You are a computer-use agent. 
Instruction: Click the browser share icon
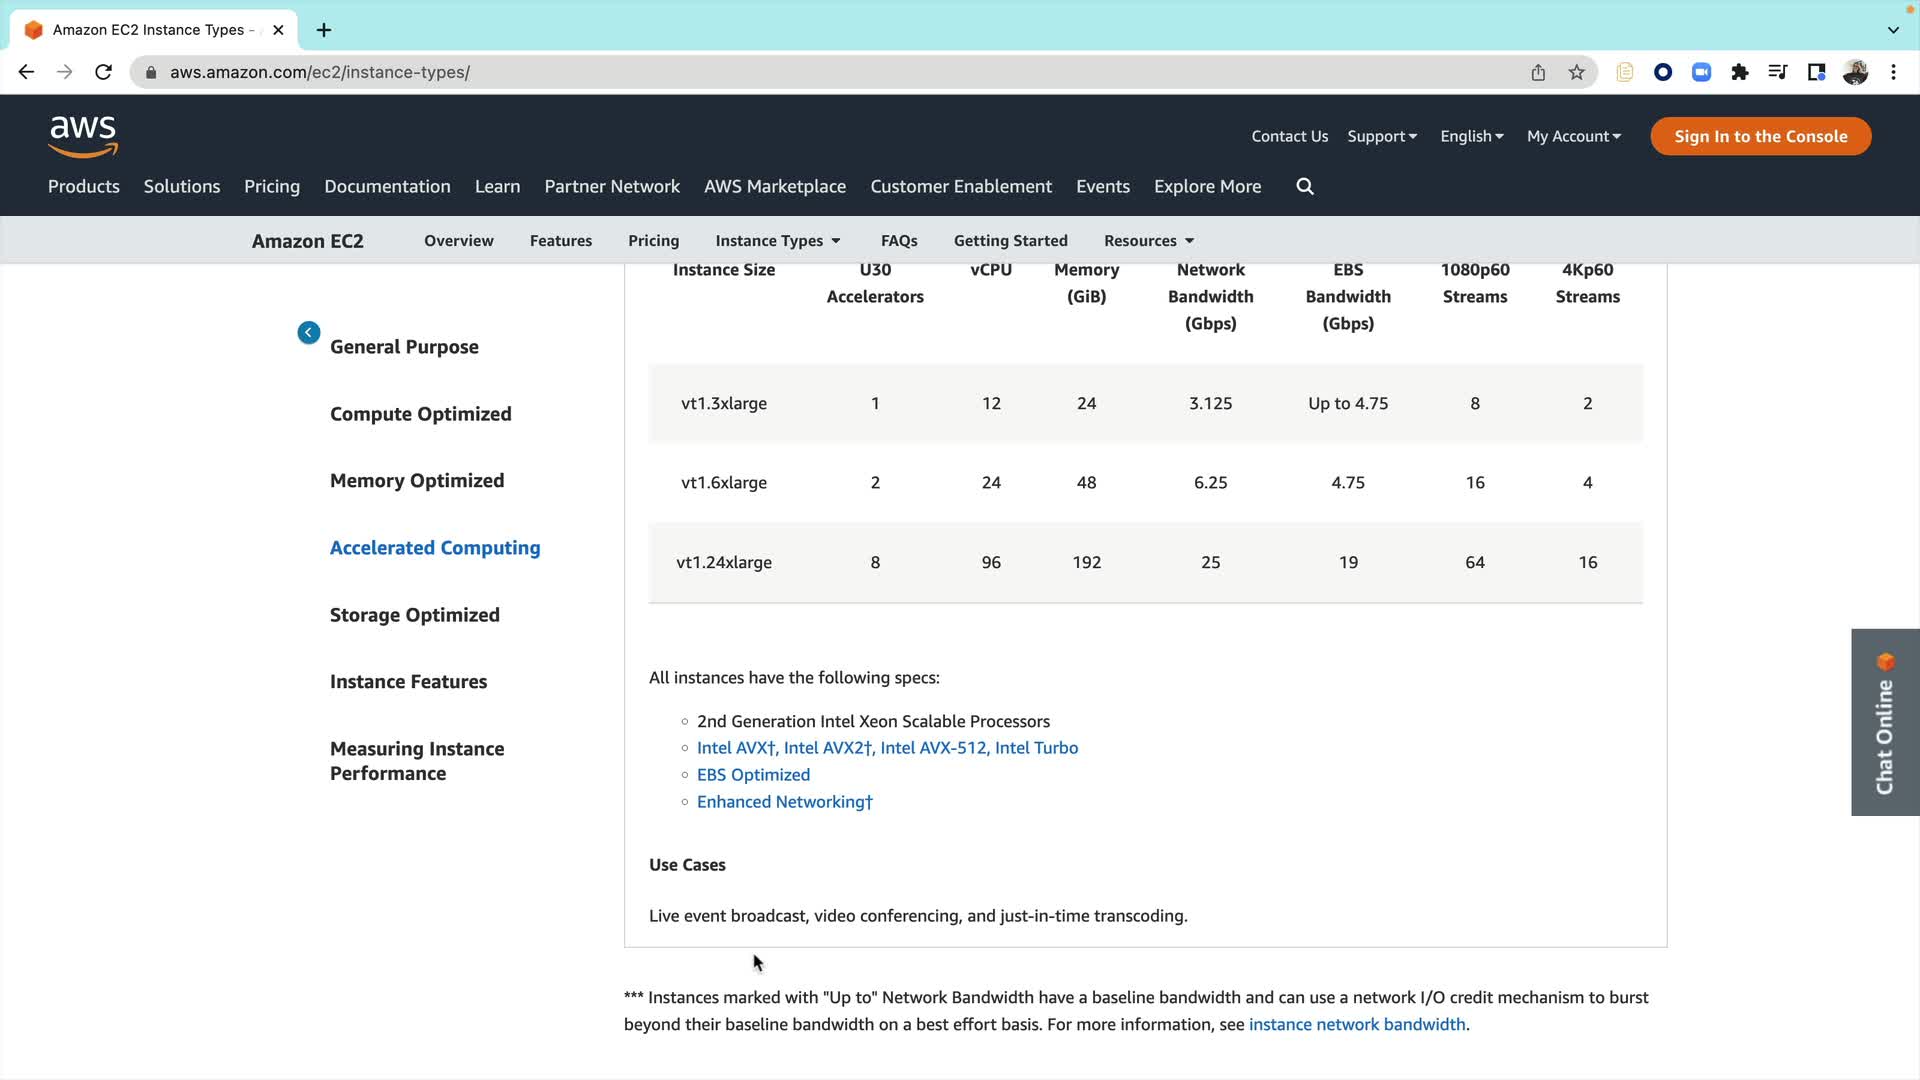[1538, 72]
